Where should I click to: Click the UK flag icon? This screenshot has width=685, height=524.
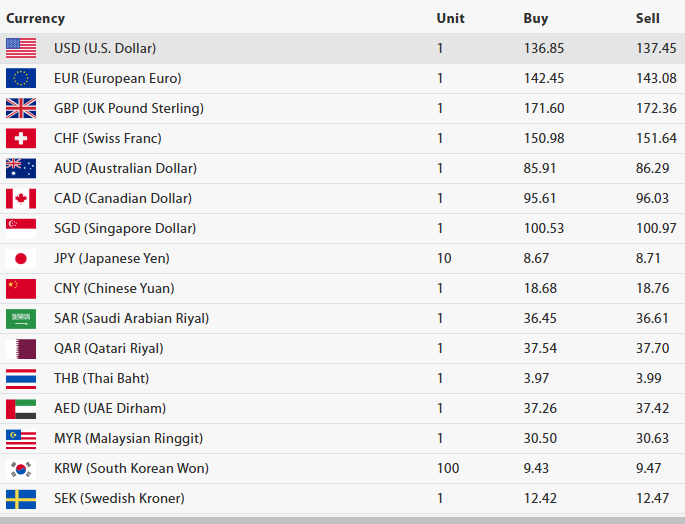tap(21, 108)
